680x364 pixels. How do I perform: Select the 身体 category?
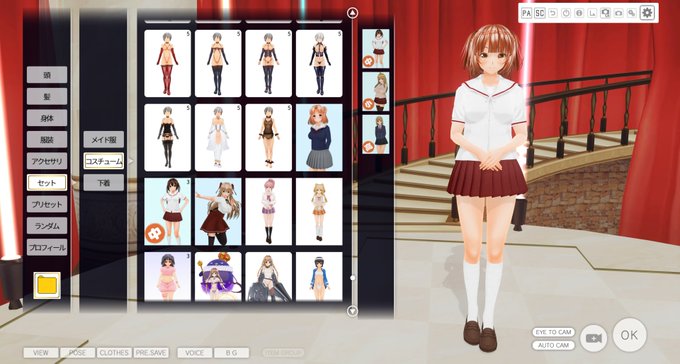[x=47, y=118]
